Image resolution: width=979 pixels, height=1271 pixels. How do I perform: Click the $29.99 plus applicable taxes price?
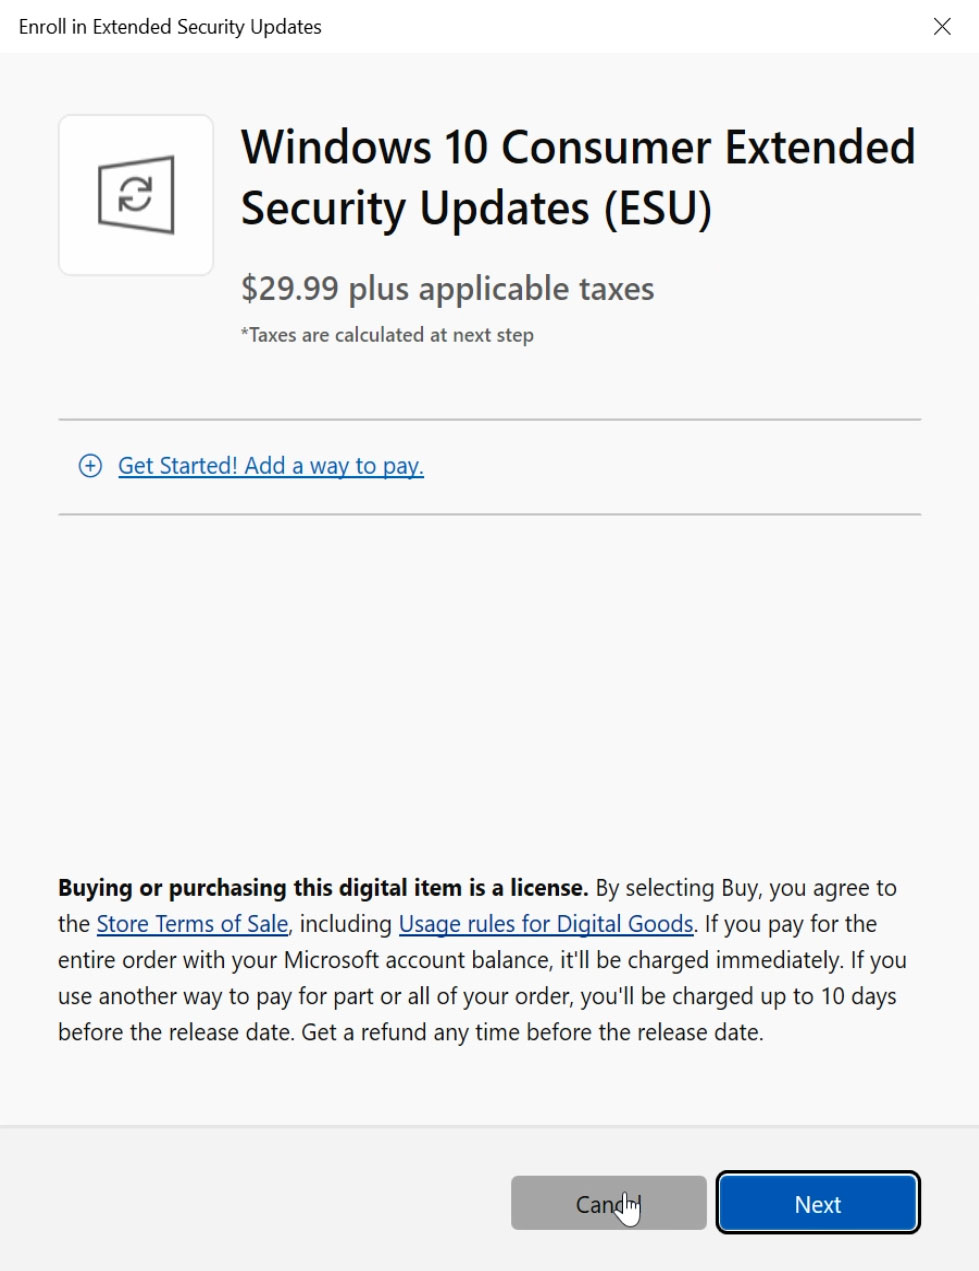click(x=447, y=289)
